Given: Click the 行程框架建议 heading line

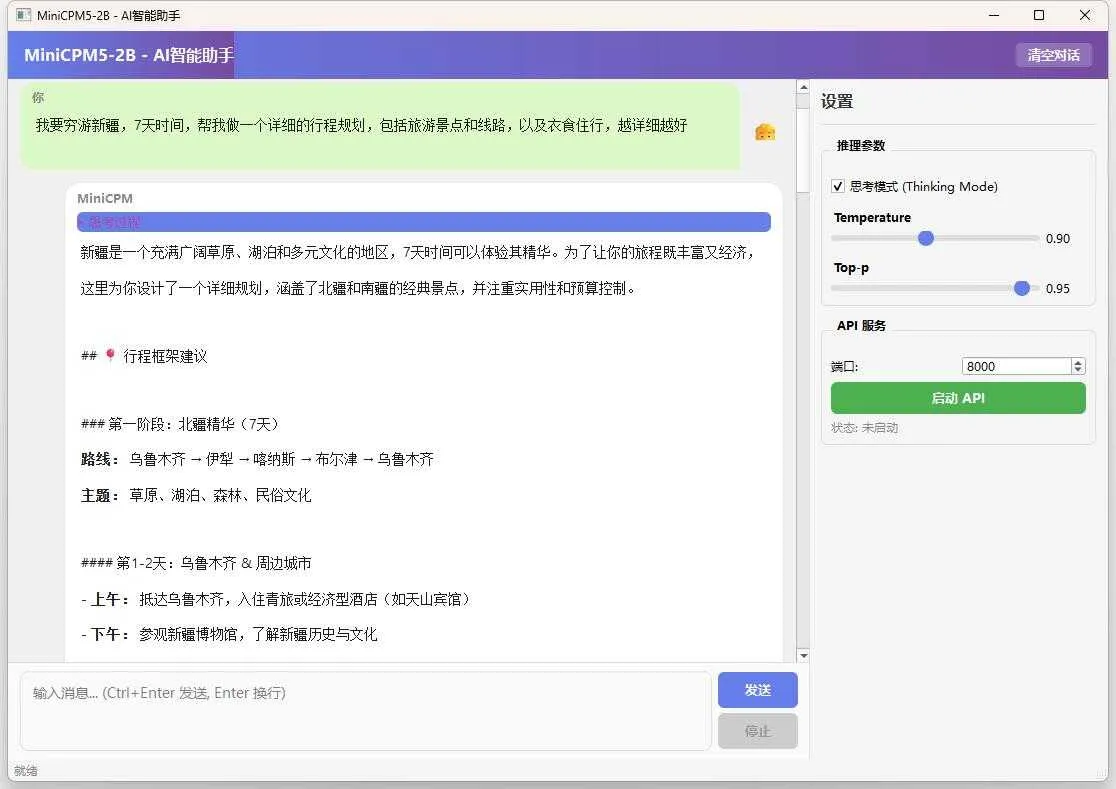Looking at the screenshot, I should [x=144, y=356].
